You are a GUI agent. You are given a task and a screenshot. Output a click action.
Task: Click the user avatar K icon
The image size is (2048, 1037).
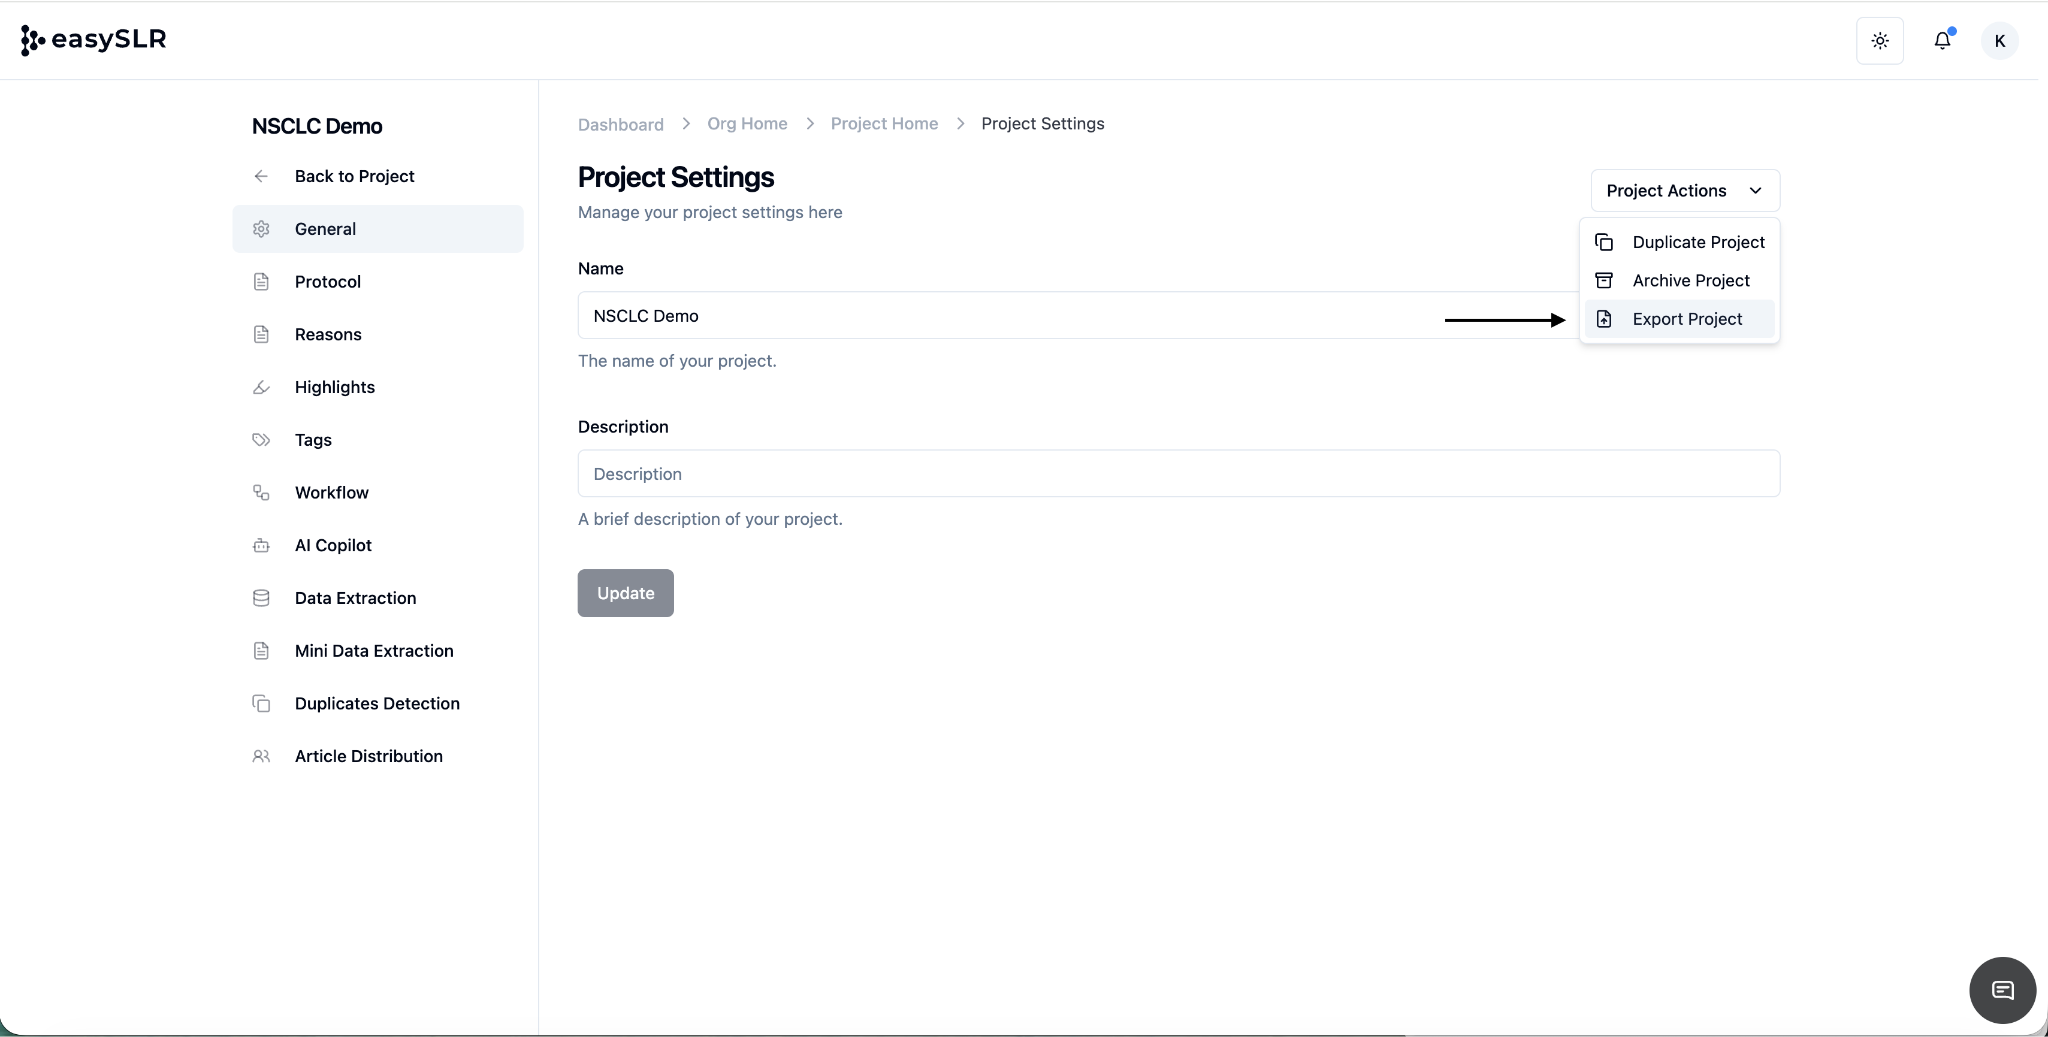click(x=1999, y=41)
